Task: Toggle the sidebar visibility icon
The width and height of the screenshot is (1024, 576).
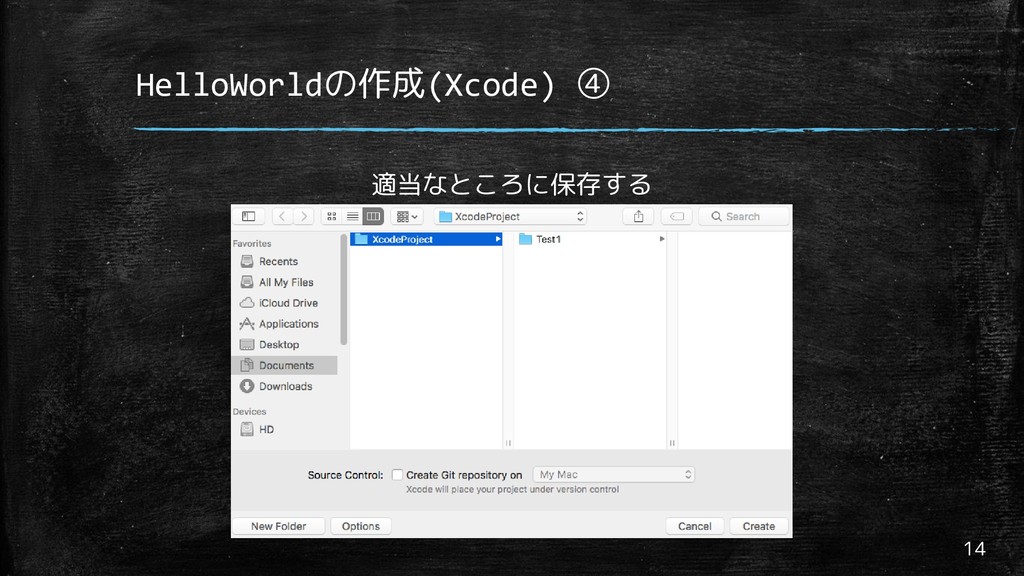Action: [x=248, y=216]
